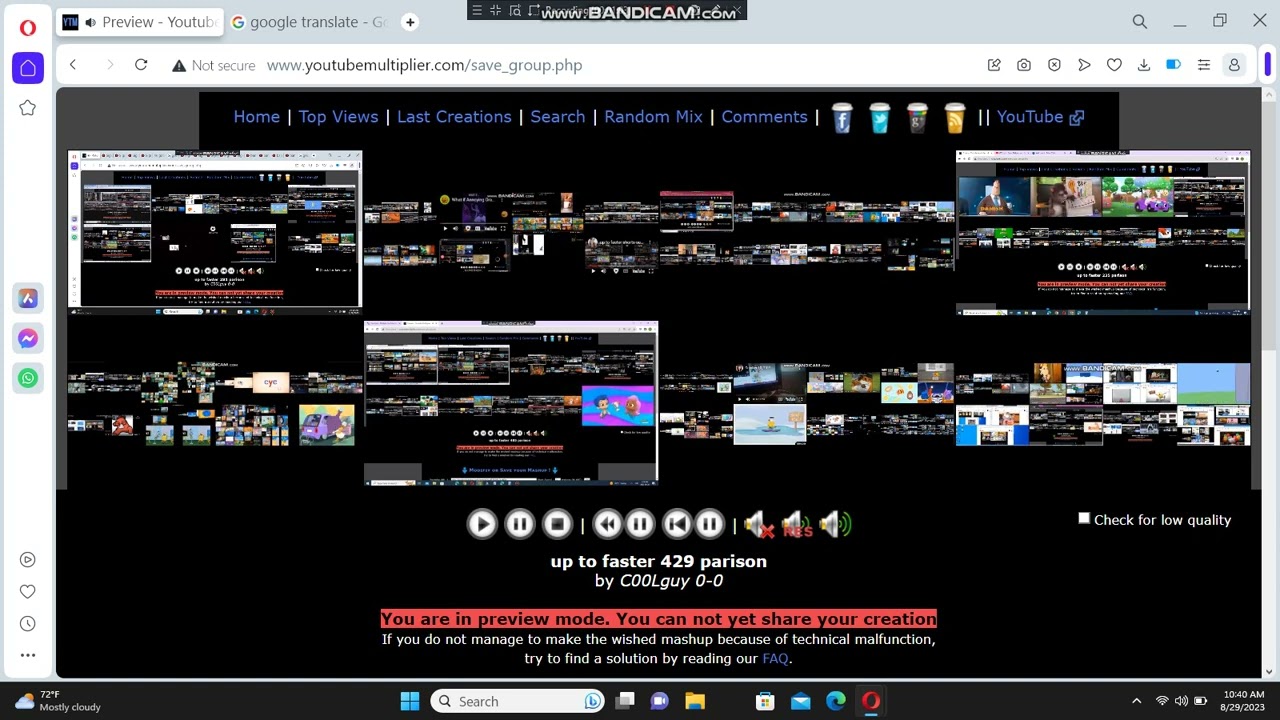
Task: Click the Facebook cup icon
Action: pos(842,118)
